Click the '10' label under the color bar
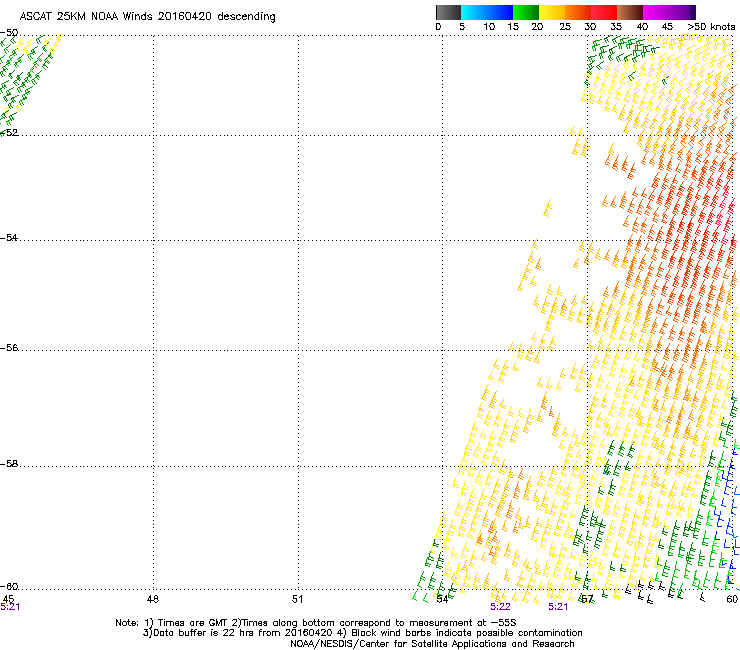This screenshot has width=740, height=650. pyautogui.click(x=489, y=27)
